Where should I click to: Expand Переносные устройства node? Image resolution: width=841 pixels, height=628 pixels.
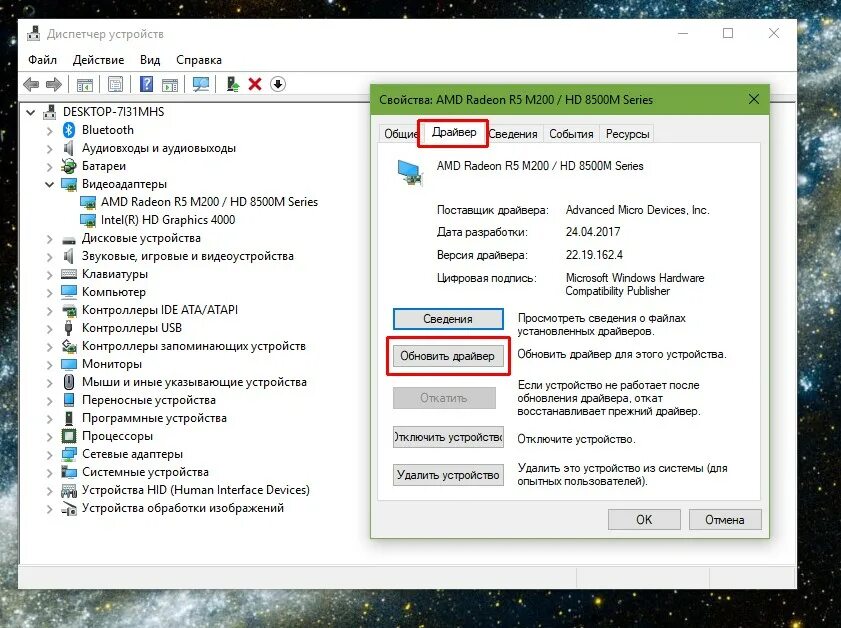pyautogui.click(x=49, y=401)
